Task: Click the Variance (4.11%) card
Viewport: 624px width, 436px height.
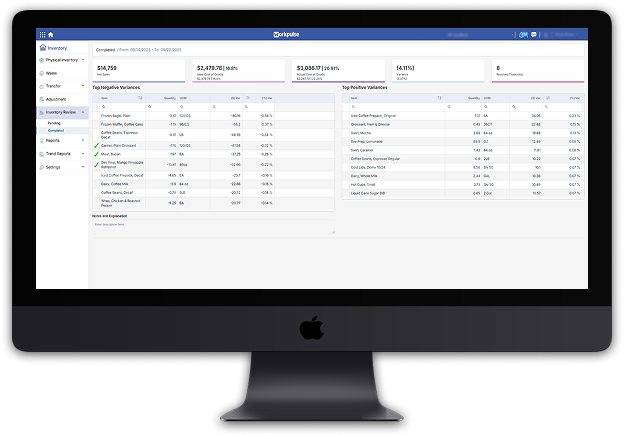Action: pos(438,71)
